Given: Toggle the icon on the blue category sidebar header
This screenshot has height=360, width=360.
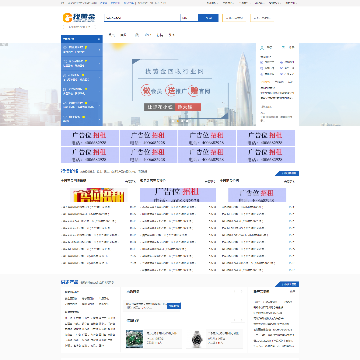Looking at the screenshot, I should [x=99, y=39].
